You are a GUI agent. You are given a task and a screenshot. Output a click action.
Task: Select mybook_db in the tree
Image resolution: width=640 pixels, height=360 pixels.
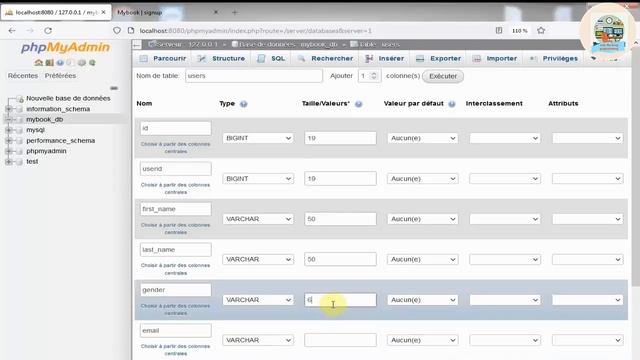click(x=44, y=119)
